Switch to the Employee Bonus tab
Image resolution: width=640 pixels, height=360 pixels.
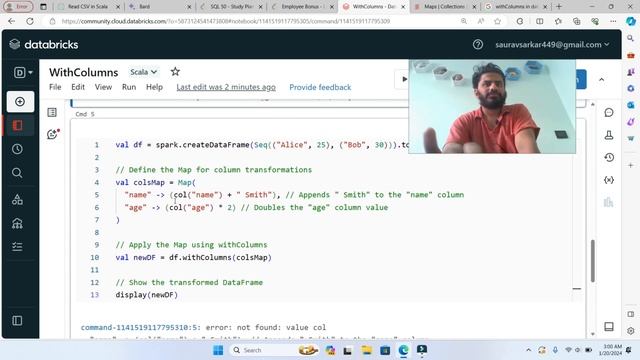pos(302,7)
